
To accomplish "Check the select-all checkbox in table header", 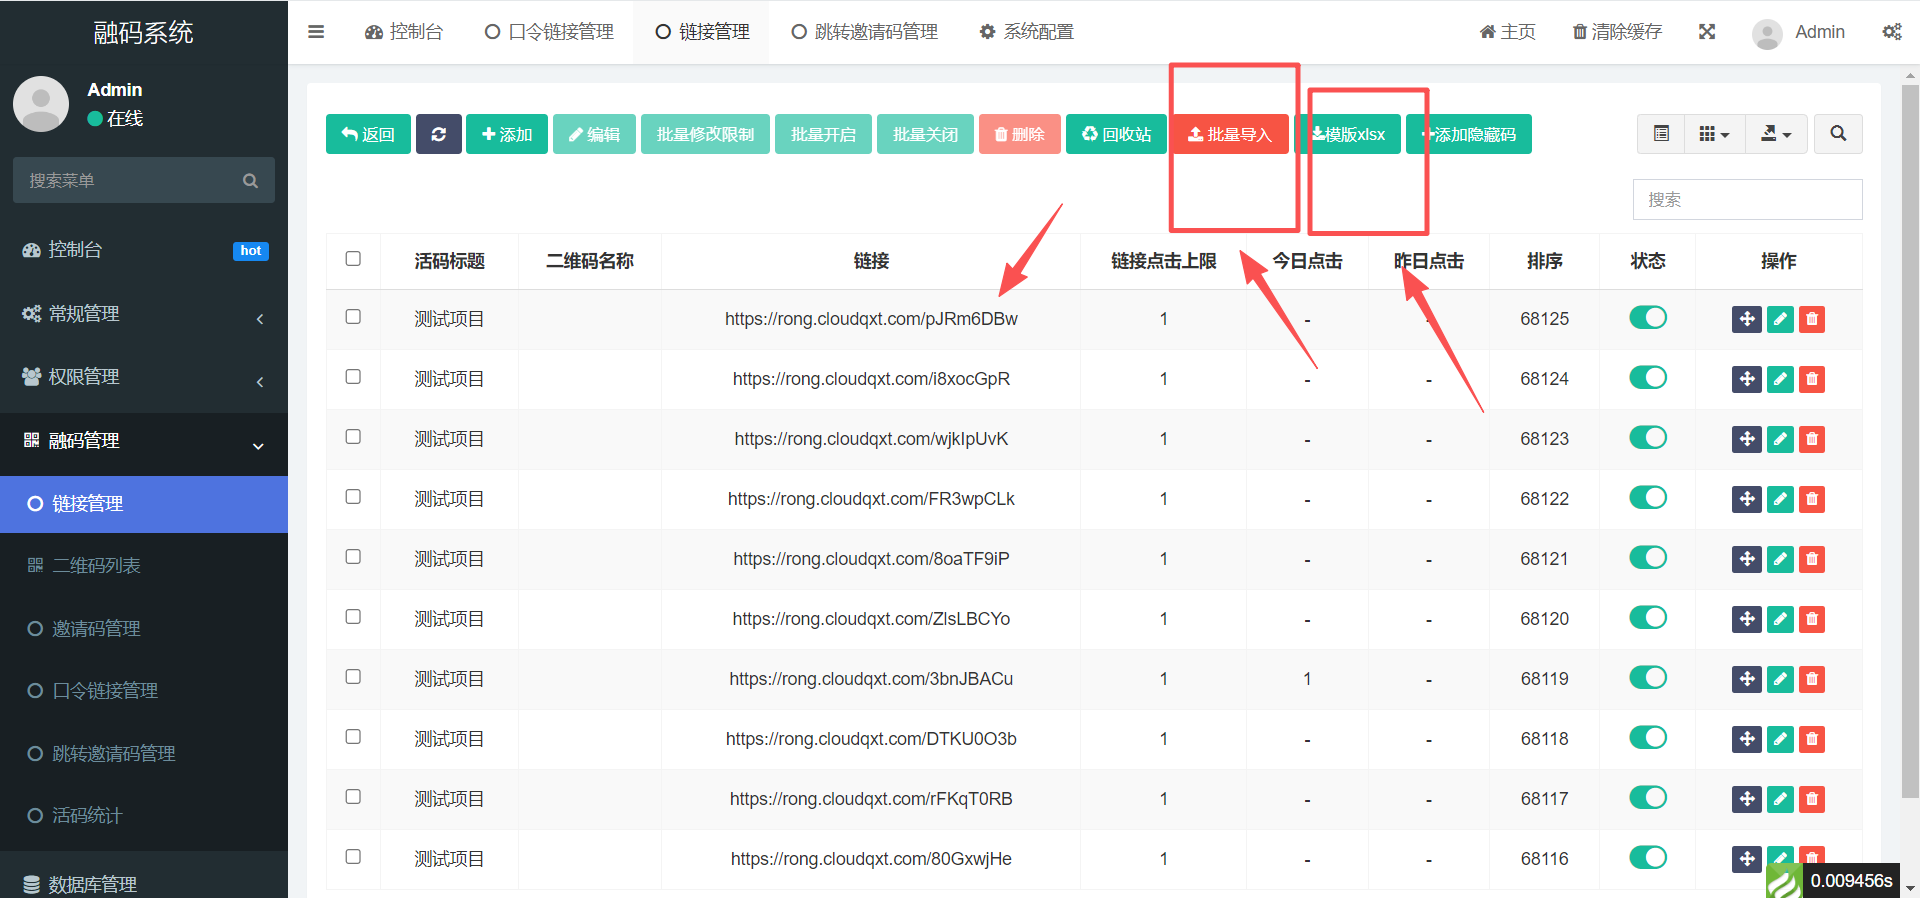I will tap(353, 259).
